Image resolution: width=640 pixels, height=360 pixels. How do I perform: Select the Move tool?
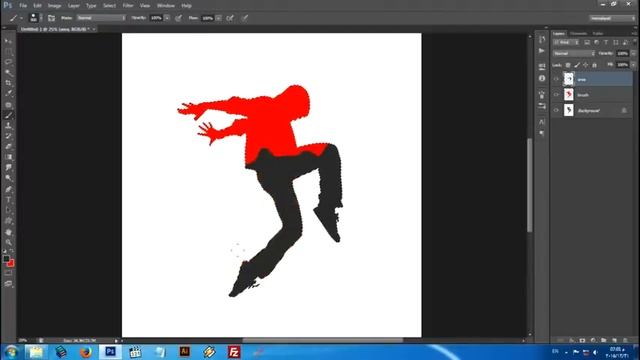[x=8, y=41]
